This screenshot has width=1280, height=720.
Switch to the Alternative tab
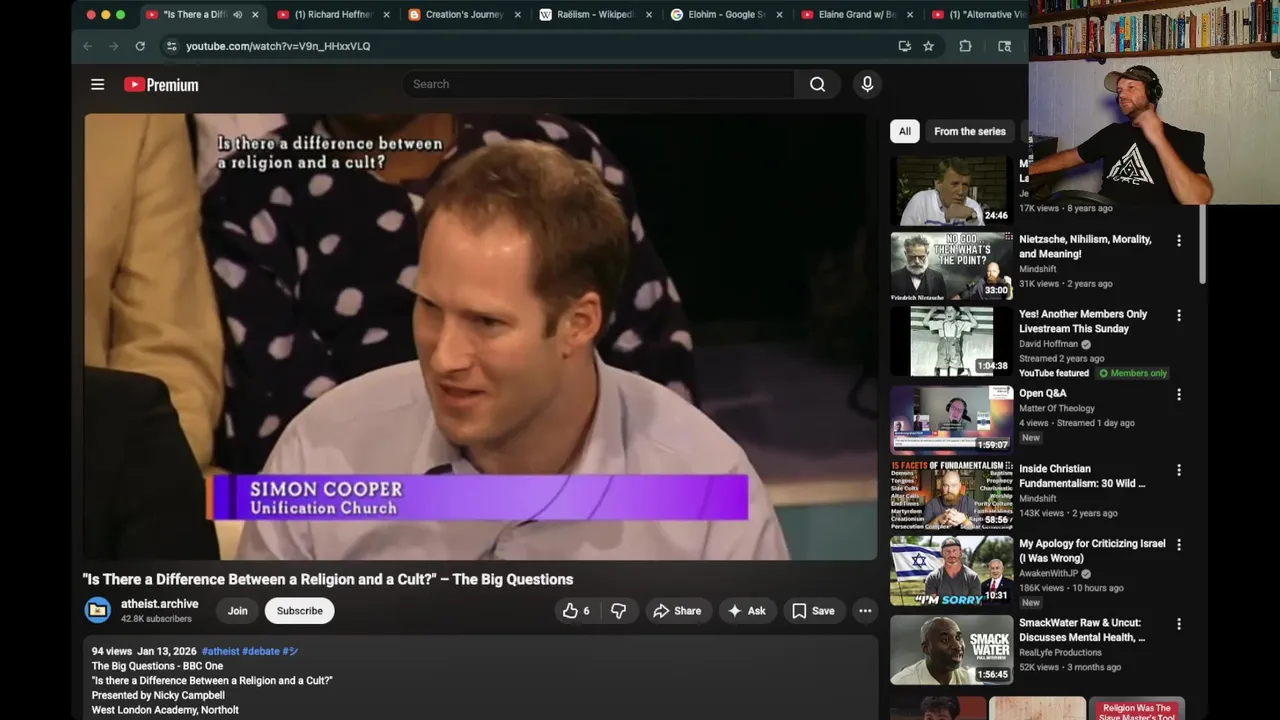(x=977, y=15)
